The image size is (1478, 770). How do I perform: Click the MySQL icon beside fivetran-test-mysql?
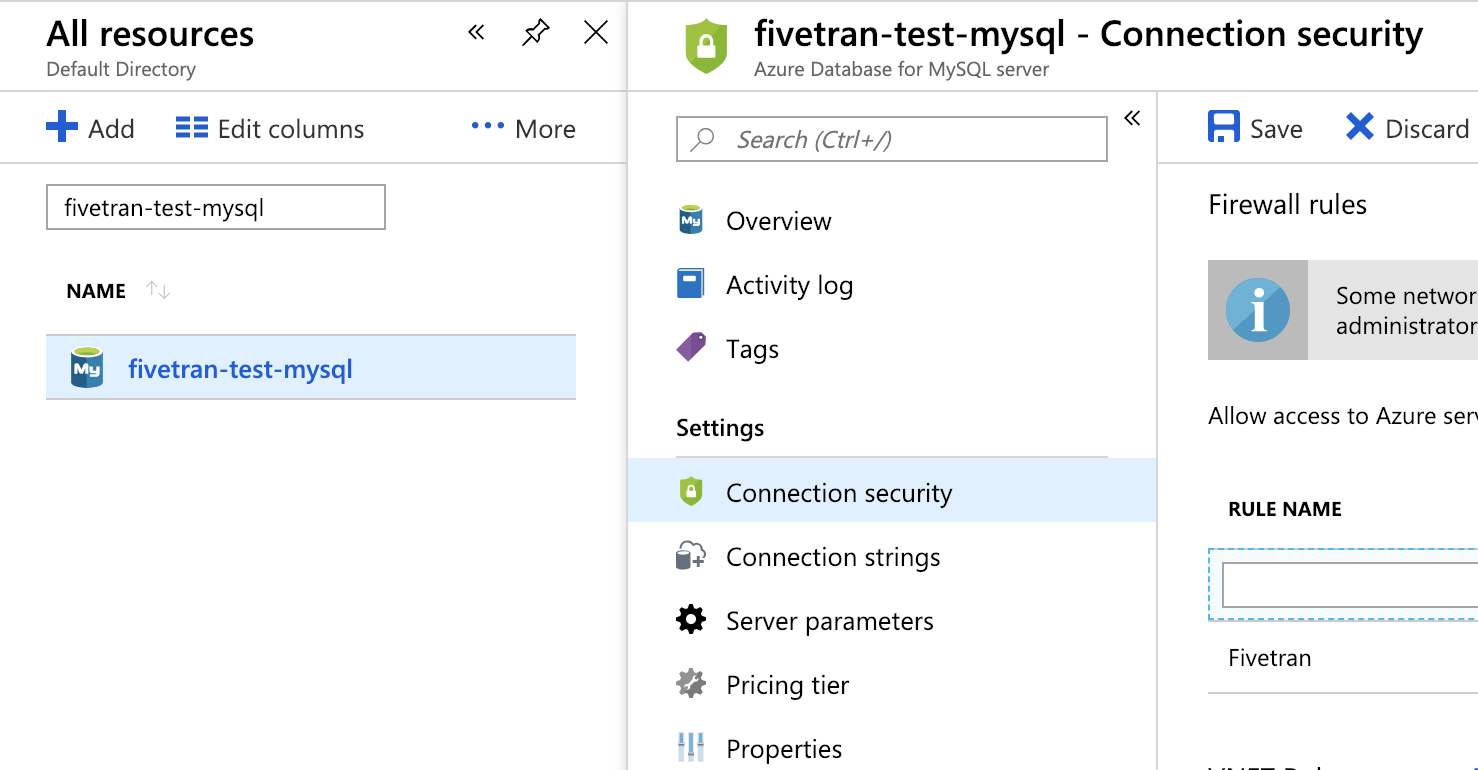(87, 368)
